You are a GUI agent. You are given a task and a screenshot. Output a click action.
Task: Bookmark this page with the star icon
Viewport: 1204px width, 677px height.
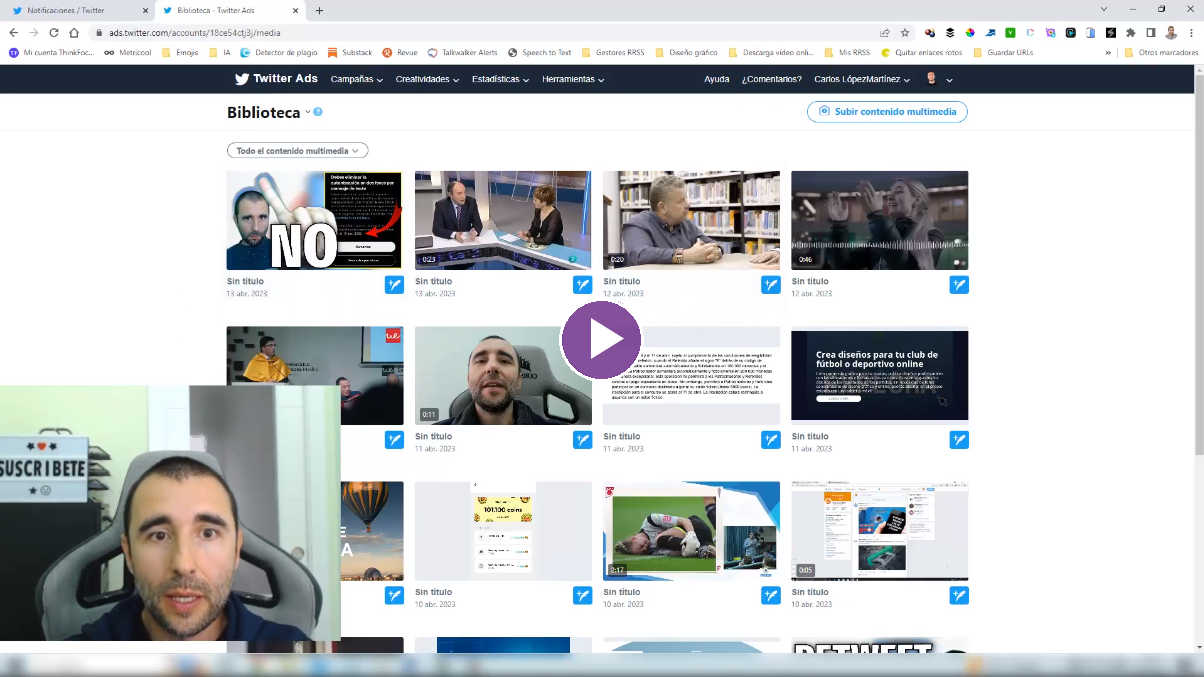[x=905, y=33]
